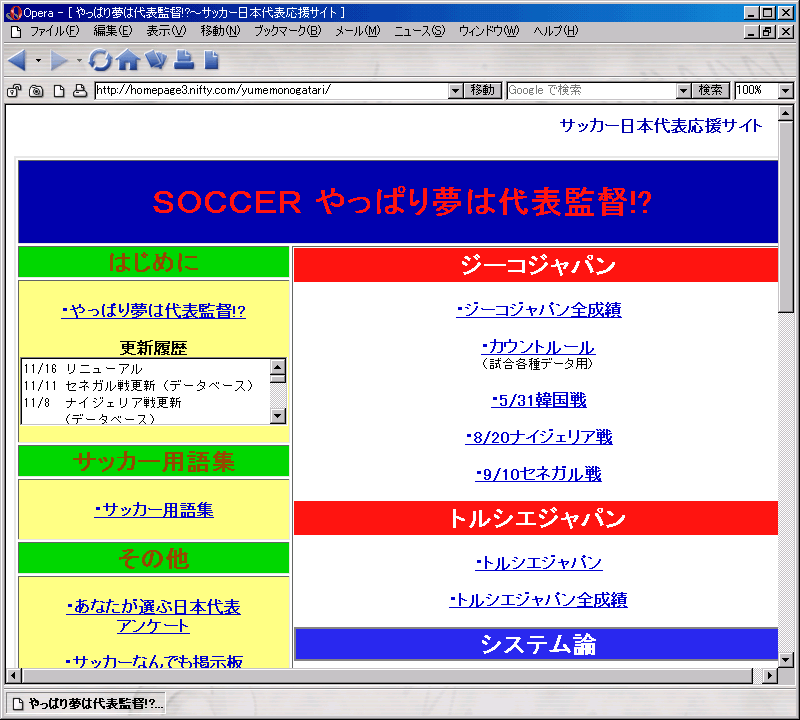
Task: Click the 11/8 ナイジェリア戦更新 history entry
Action: pyautogui.click(x=103, y=403)
